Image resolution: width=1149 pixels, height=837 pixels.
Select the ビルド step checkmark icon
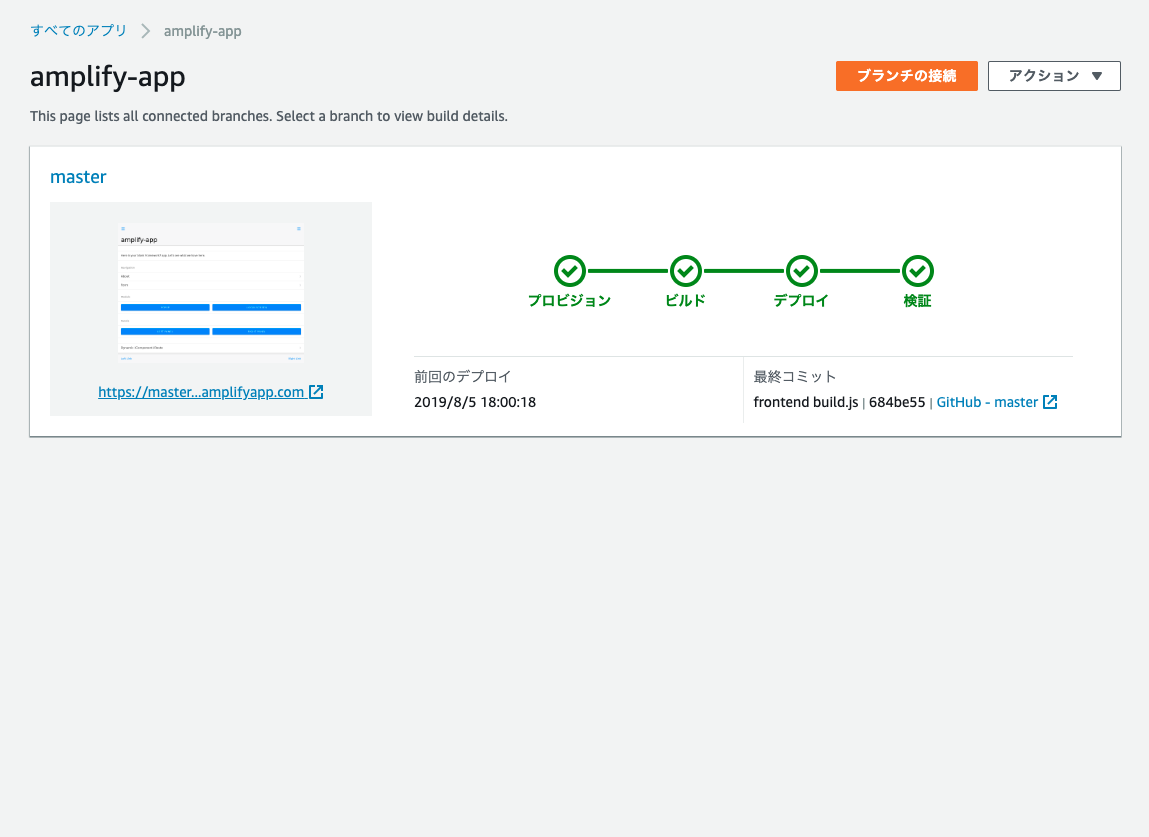coord(685,271)
